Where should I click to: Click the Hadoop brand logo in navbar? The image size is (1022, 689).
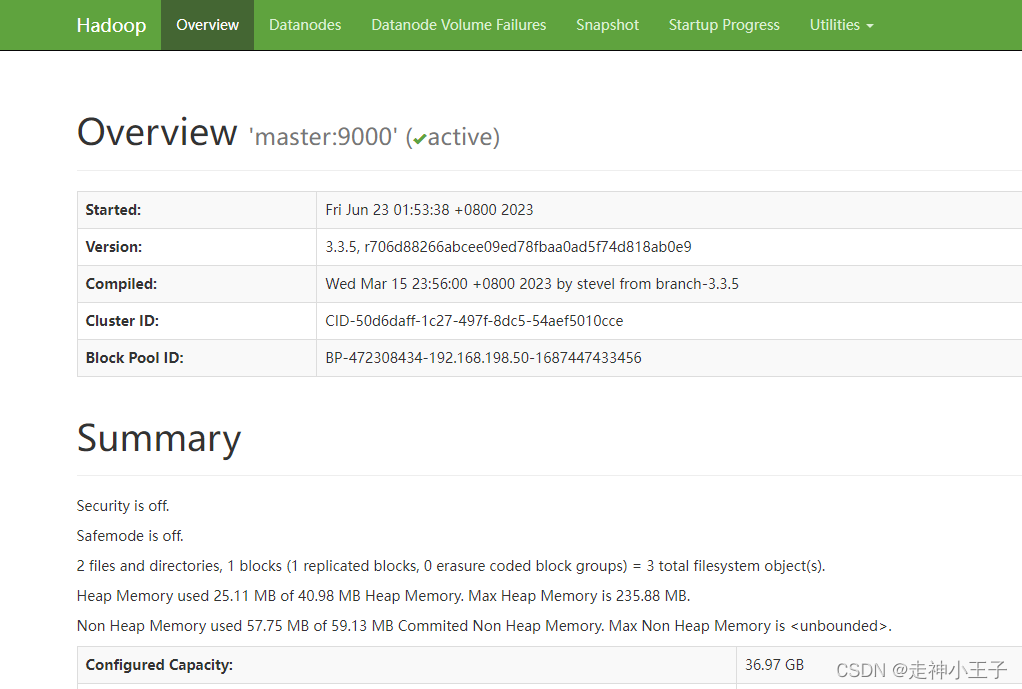pyautogui.click(x=110, y=25)
